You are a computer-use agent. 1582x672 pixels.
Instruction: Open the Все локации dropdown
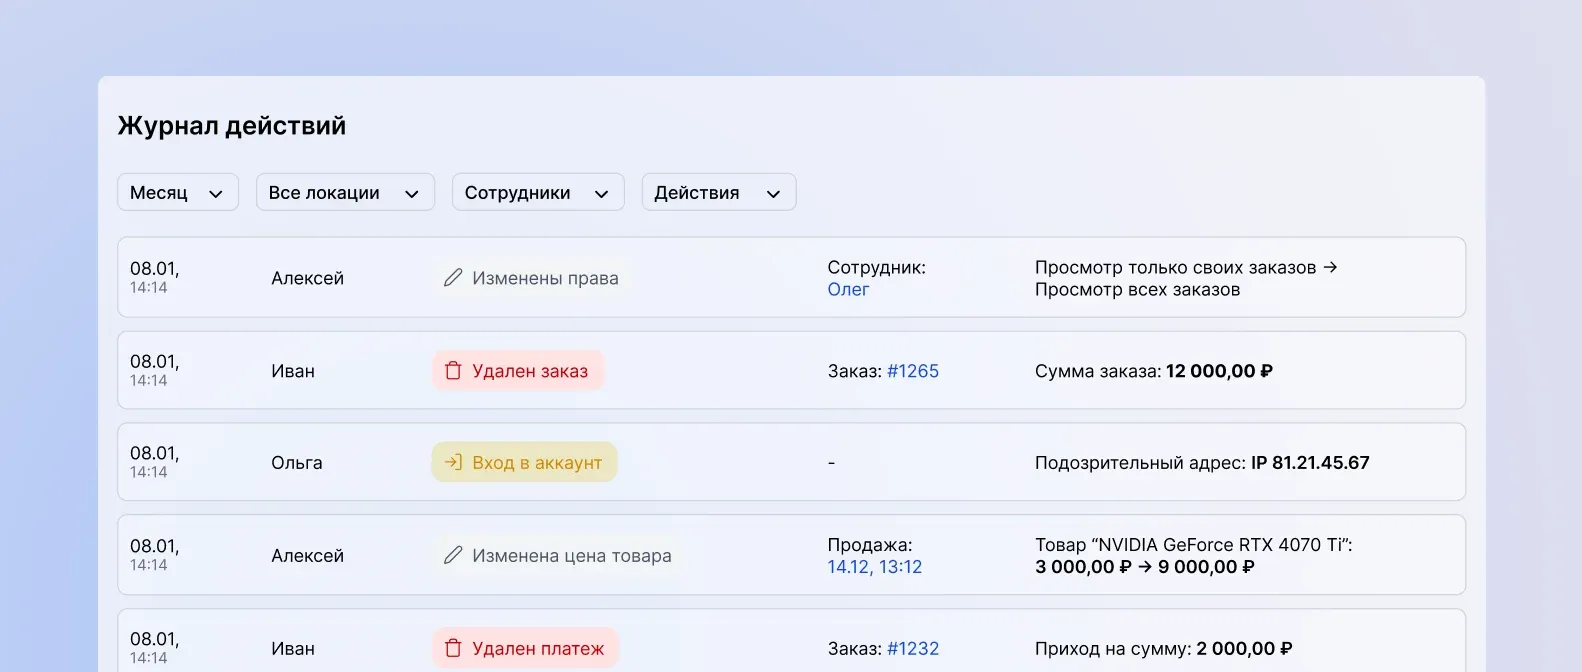(x=345, y=192)
